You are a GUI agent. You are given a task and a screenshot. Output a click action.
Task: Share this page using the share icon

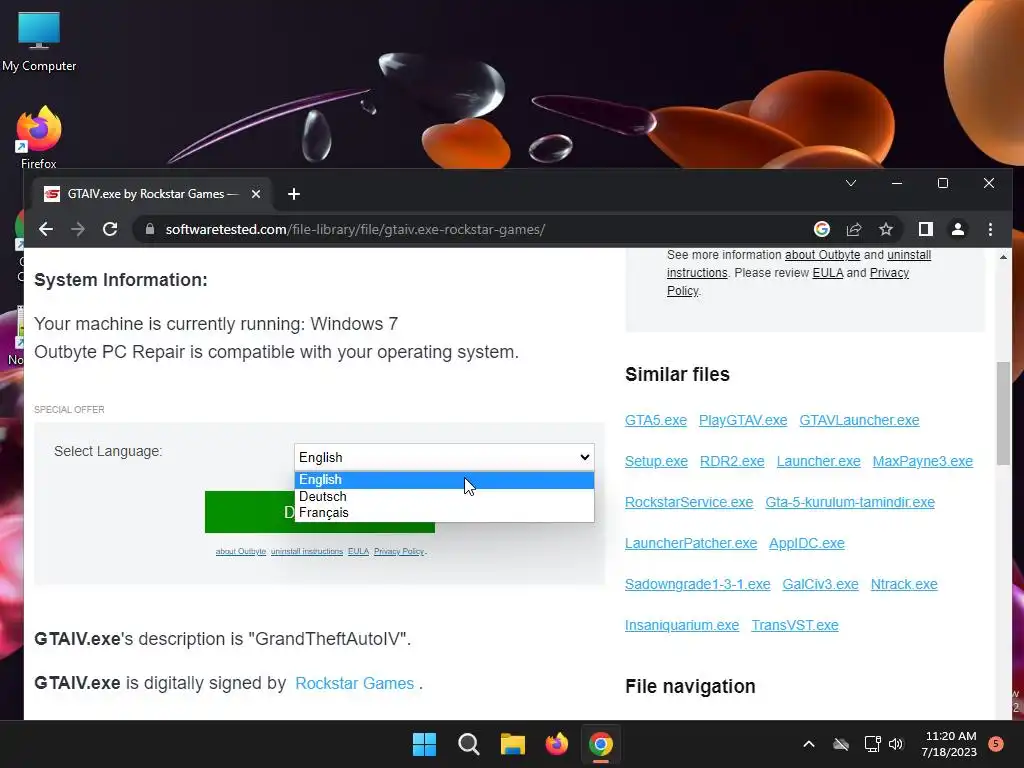[x=854, y=229]
